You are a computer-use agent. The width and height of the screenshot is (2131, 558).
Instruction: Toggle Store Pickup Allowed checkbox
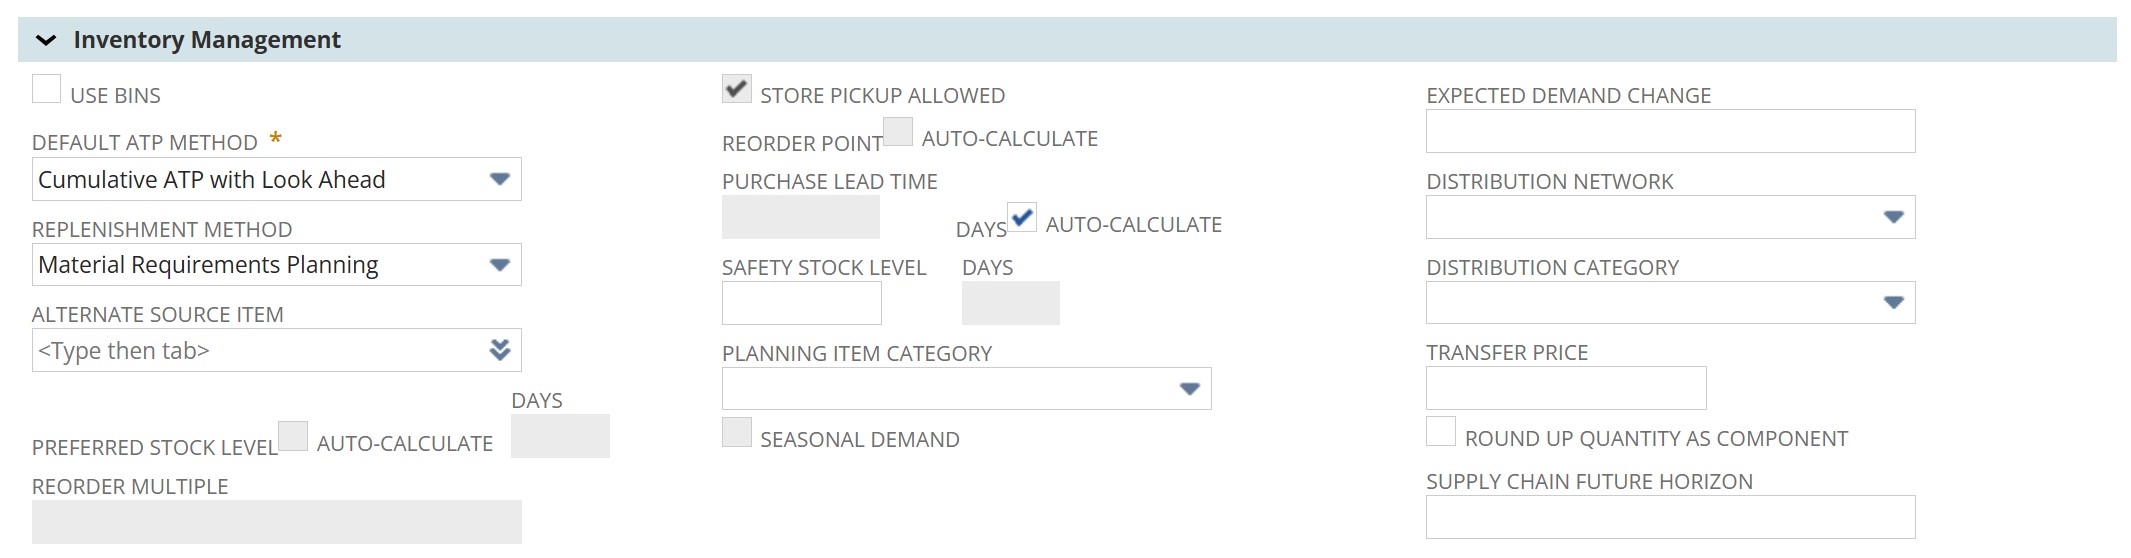coord(737,90)
